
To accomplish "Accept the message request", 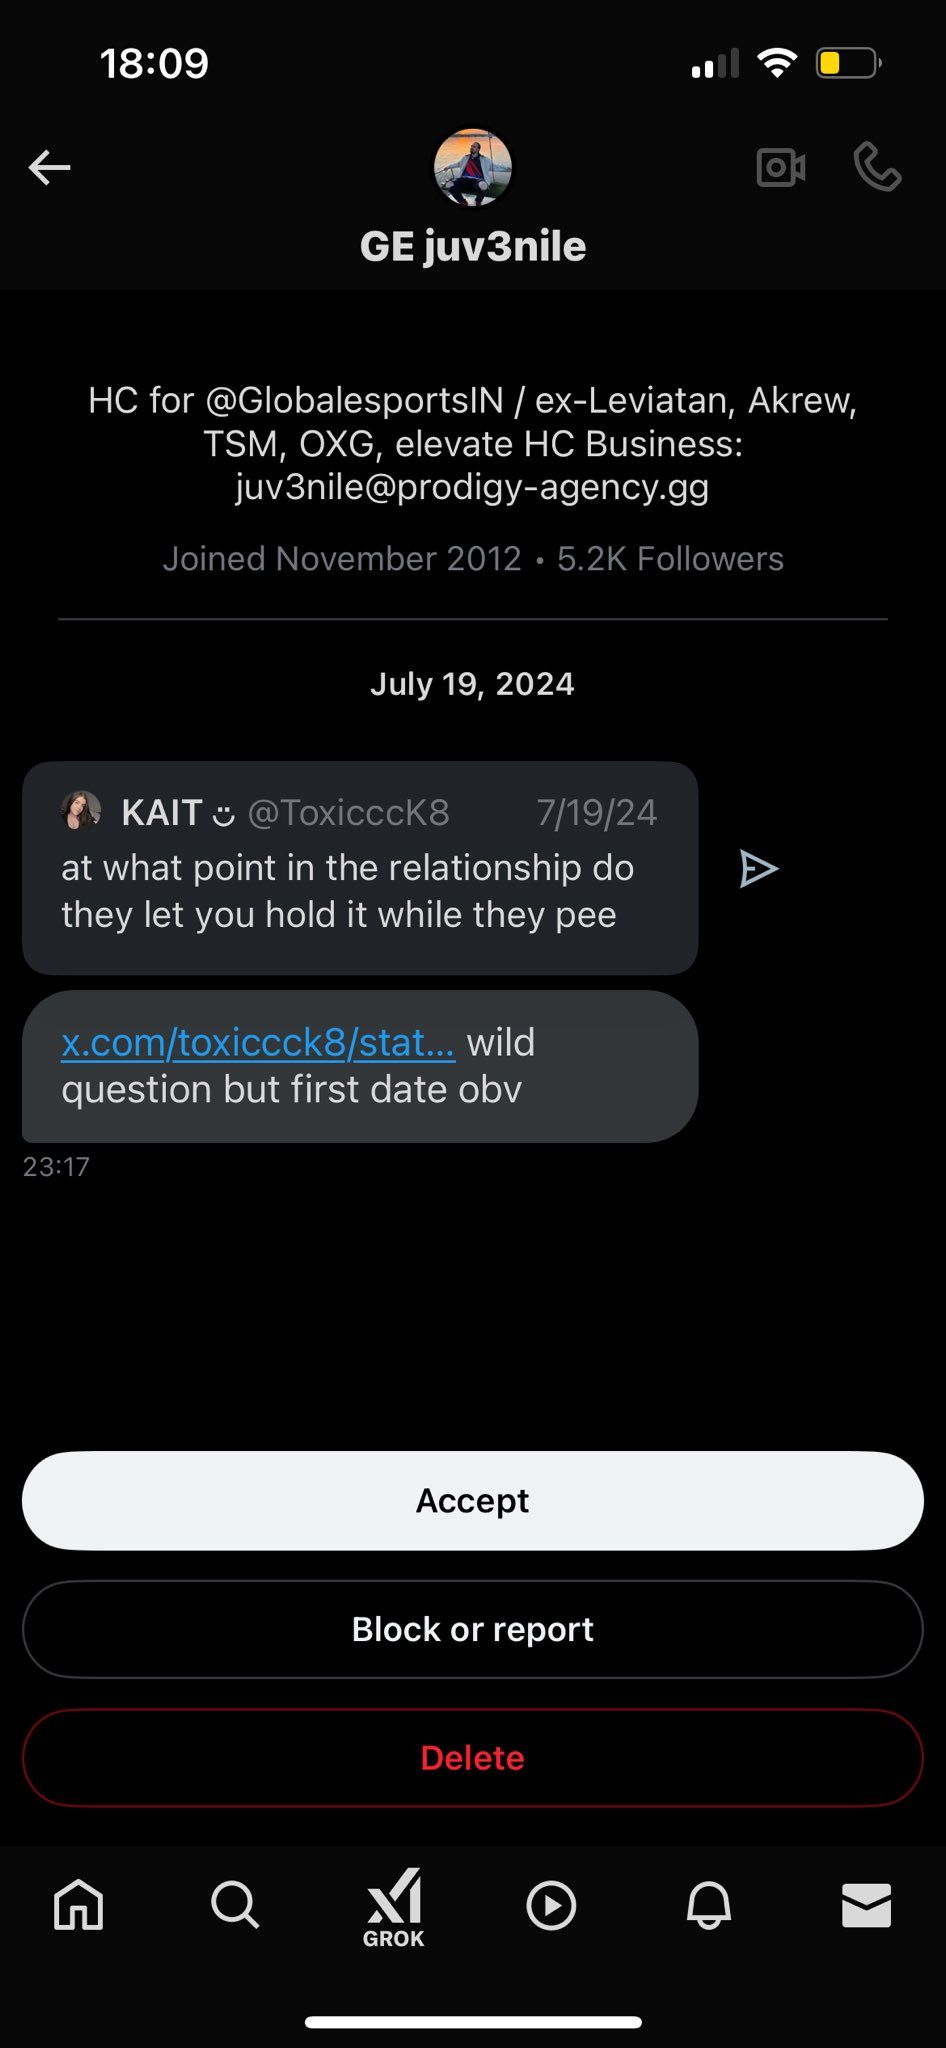I will pos(472,1500).
